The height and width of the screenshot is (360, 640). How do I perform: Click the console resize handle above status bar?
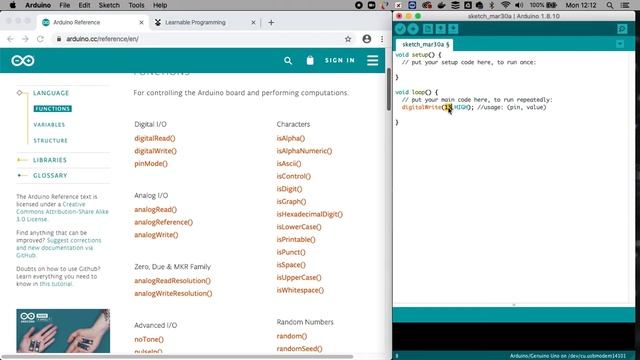click(x=514, y=305)
